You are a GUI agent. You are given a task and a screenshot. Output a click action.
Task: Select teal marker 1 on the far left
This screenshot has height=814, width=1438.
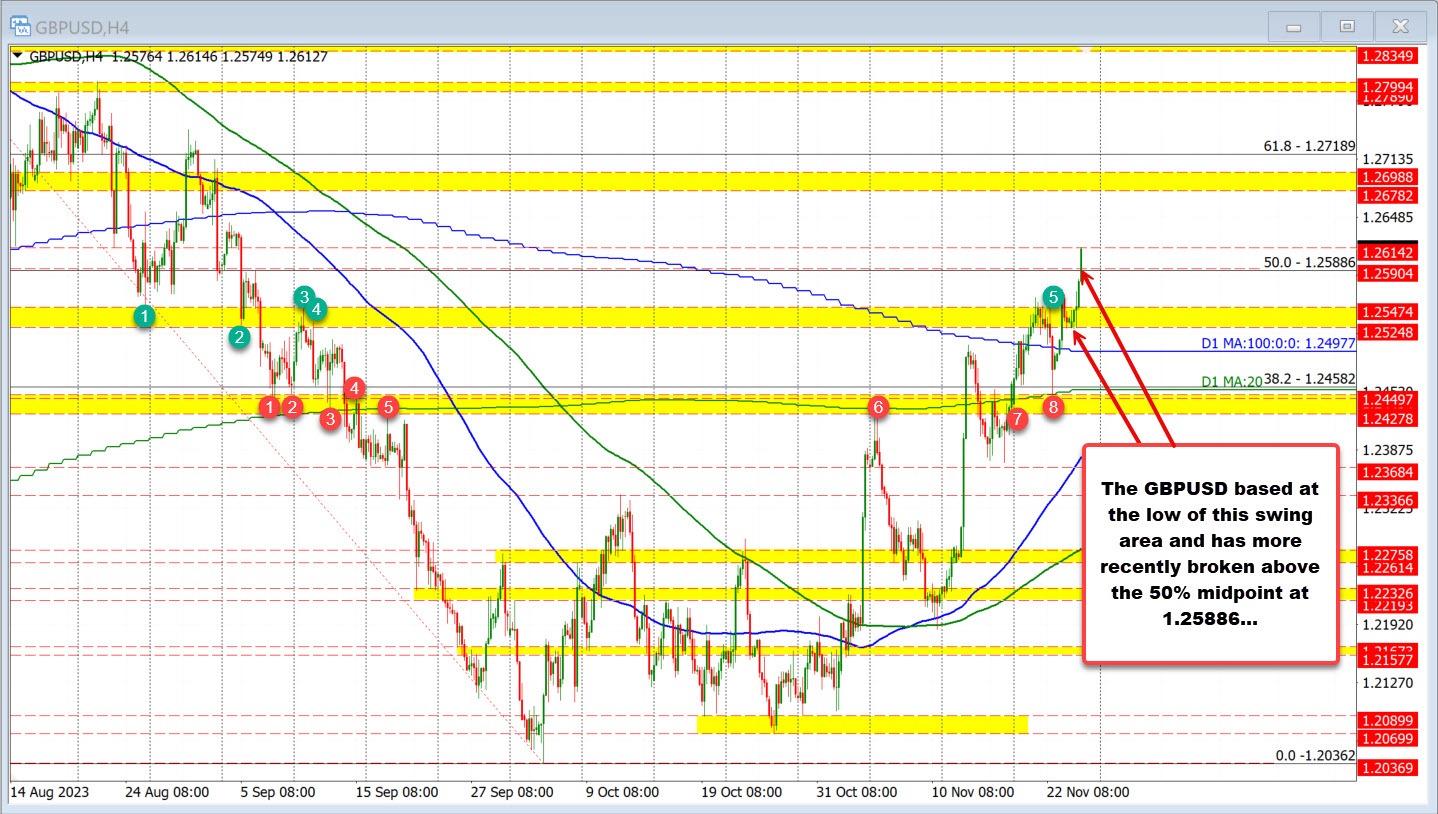pos(143,316)
